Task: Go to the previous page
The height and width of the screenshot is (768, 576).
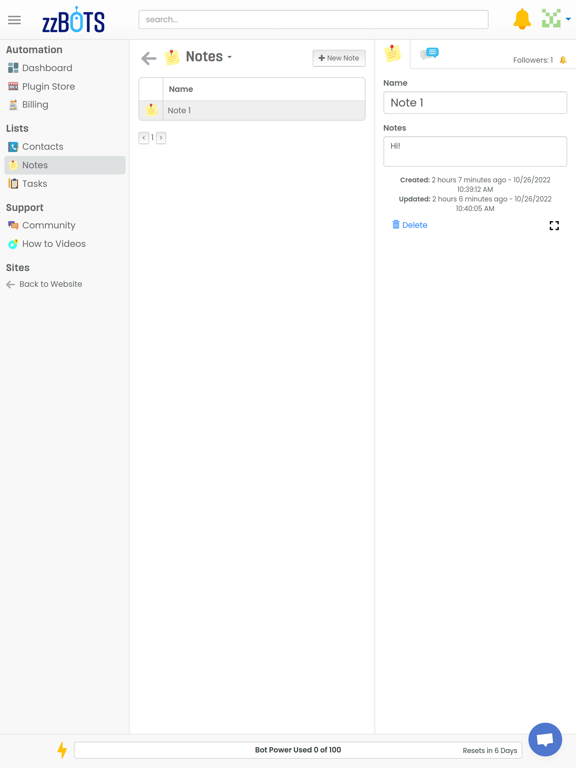Action: pyautogui.click(x=144, y=138)
